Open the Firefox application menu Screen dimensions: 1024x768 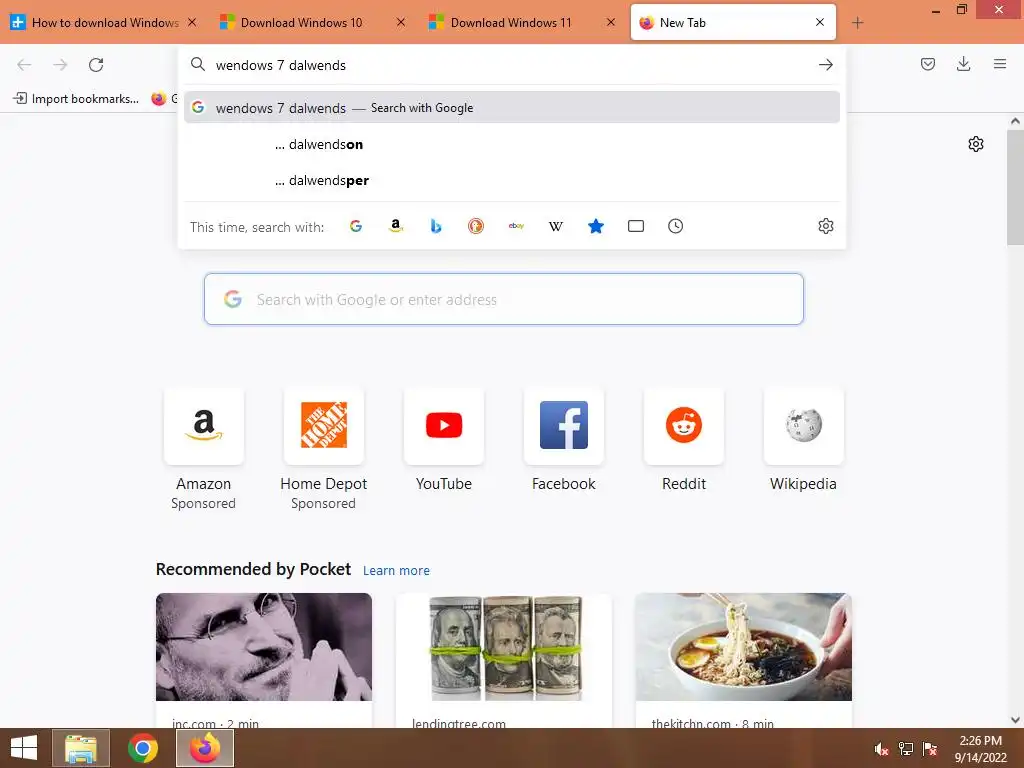pyautogui.click(x=999, y=64)
